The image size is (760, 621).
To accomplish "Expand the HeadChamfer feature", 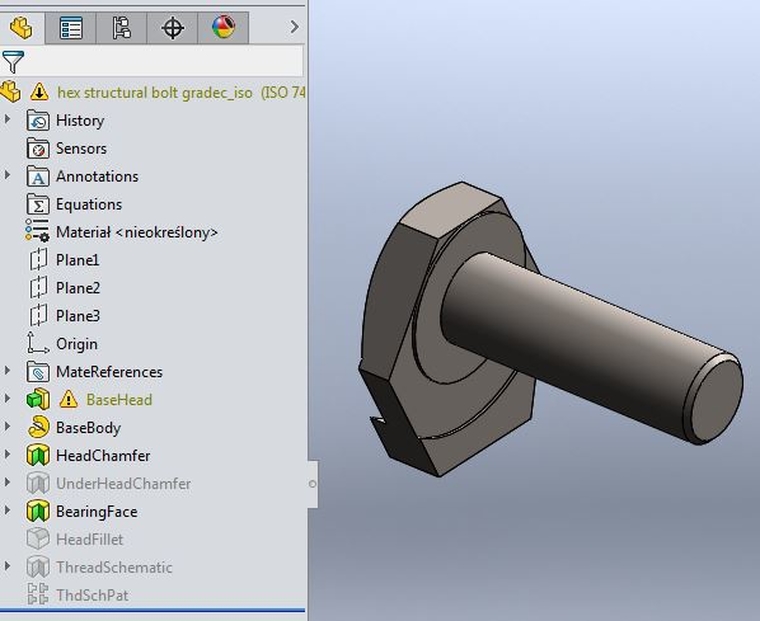I will point(7,455).
